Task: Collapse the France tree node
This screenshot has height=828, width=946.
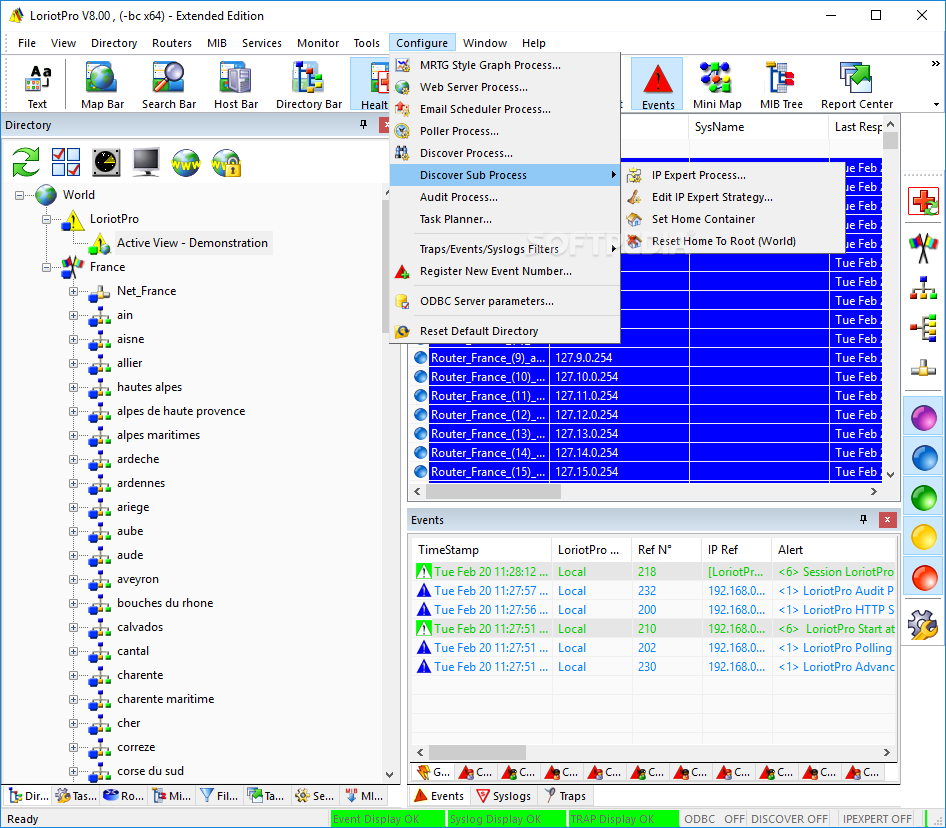Action: (46, 267)
